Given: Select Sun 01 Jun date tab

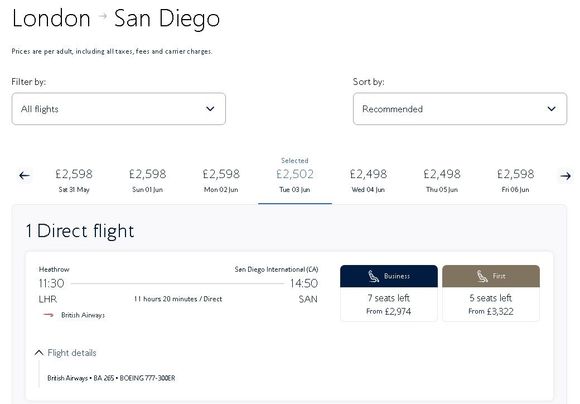Looking at the screenshot, I should 148,180.
